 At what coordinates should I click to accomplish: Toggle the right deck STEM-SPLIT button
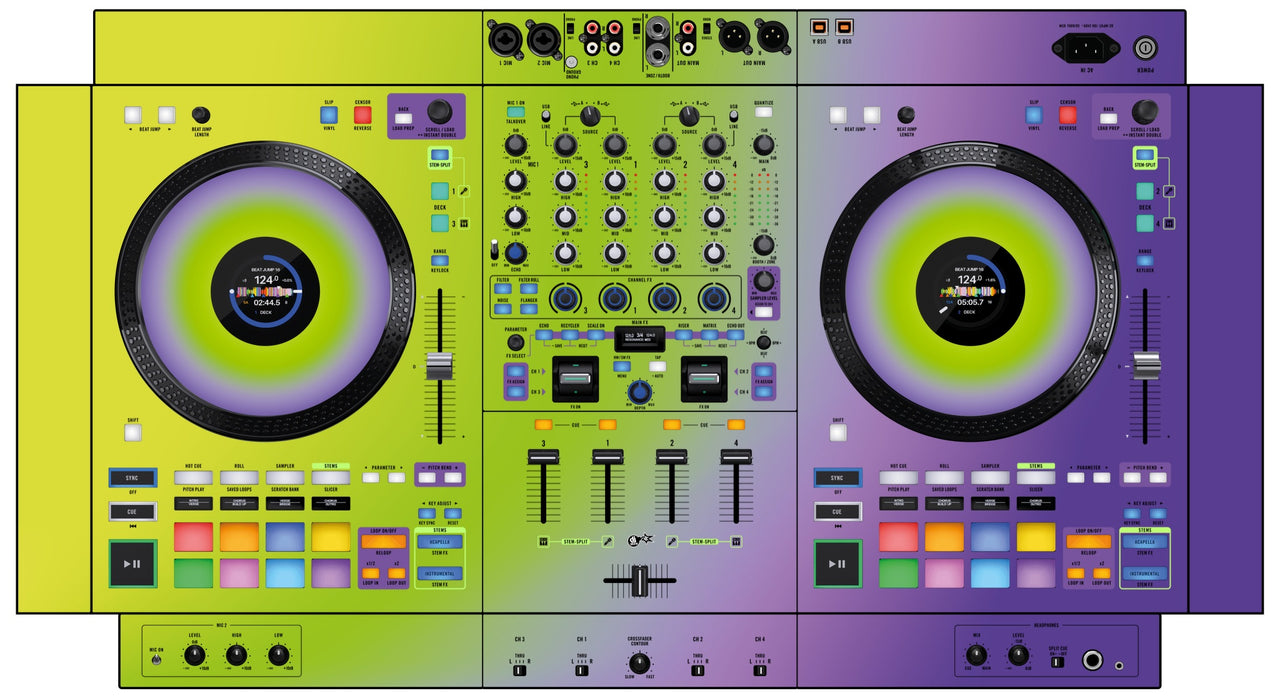(1145, 155)
